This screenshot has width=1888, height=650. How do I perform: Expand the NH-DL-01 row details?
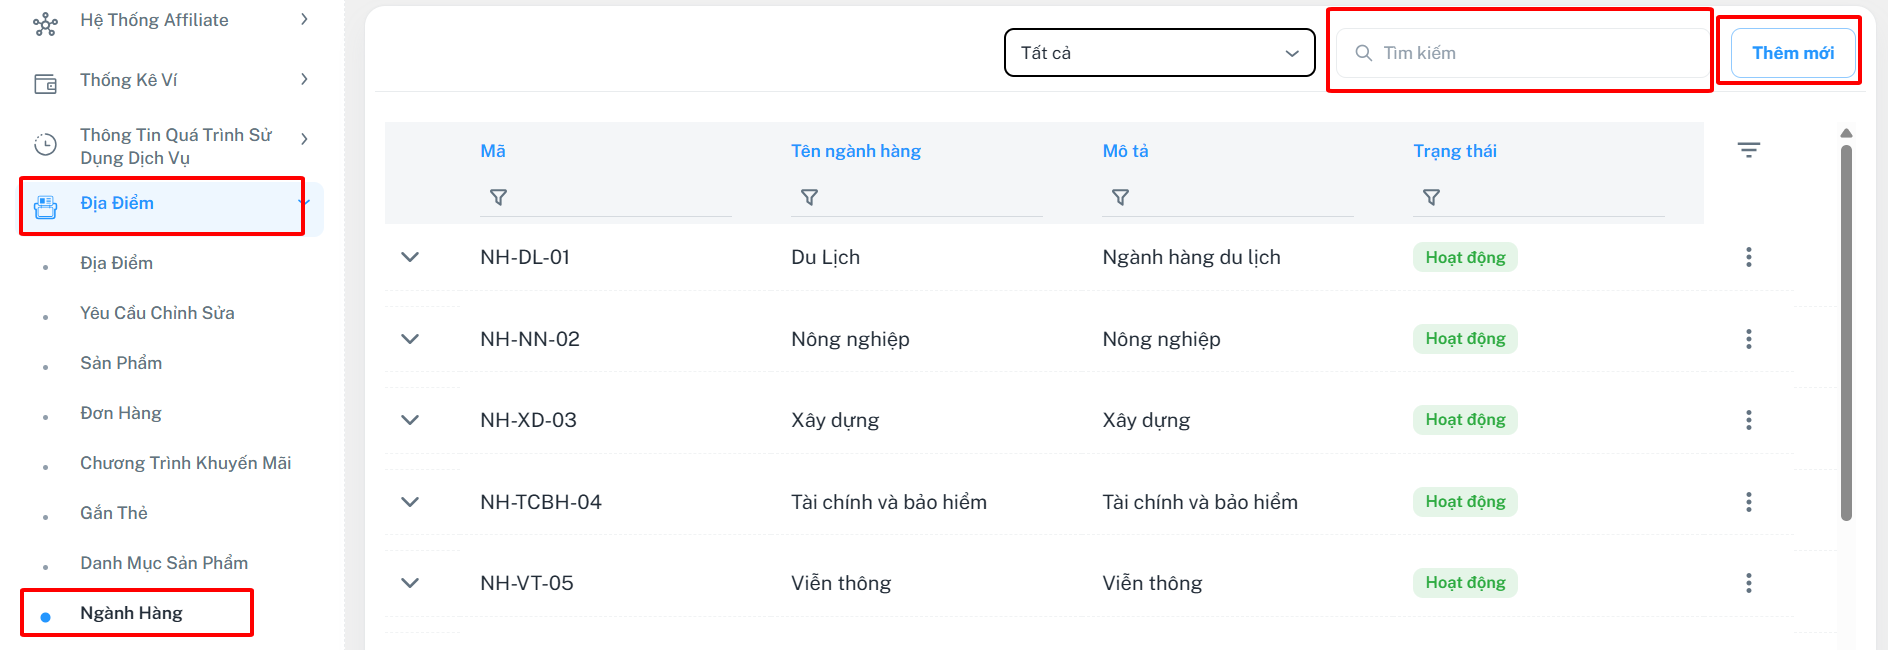click(410, 257)
